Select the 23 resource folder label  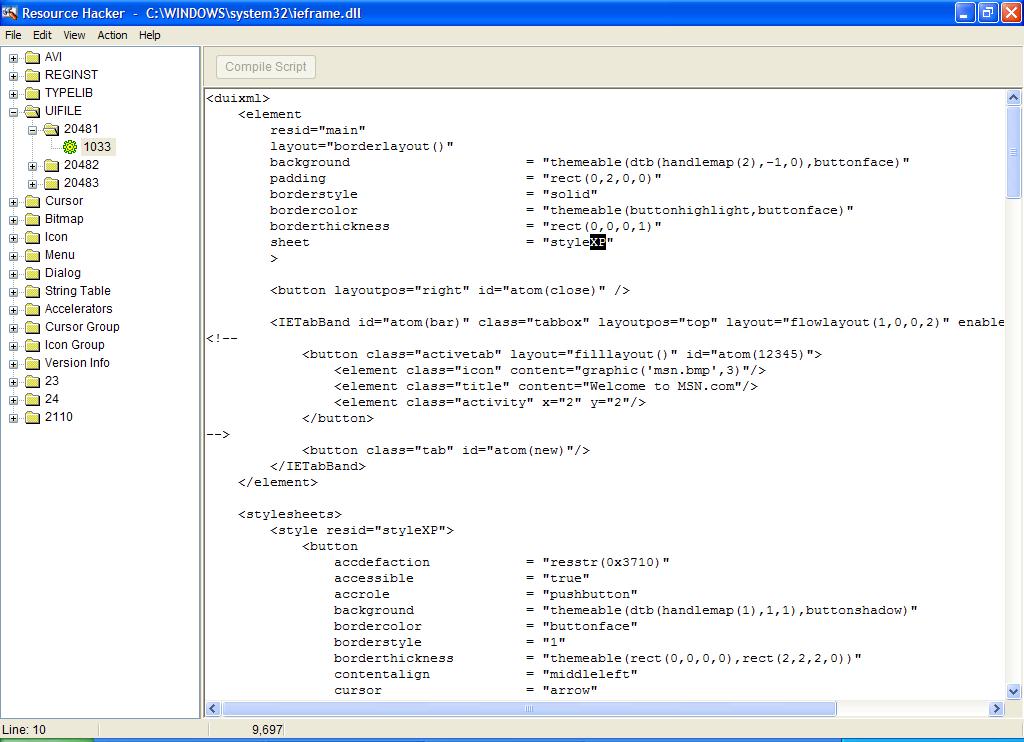coord(52,381)
